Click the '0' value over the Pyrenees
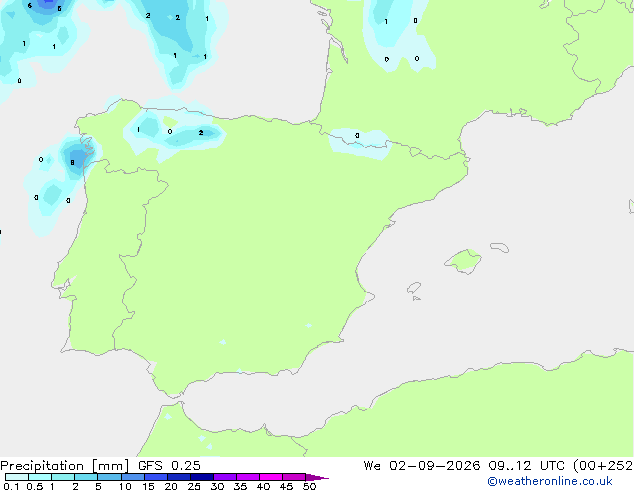This screenshot has height=490, width=634. pyautogui.click(x=357, y=135)
